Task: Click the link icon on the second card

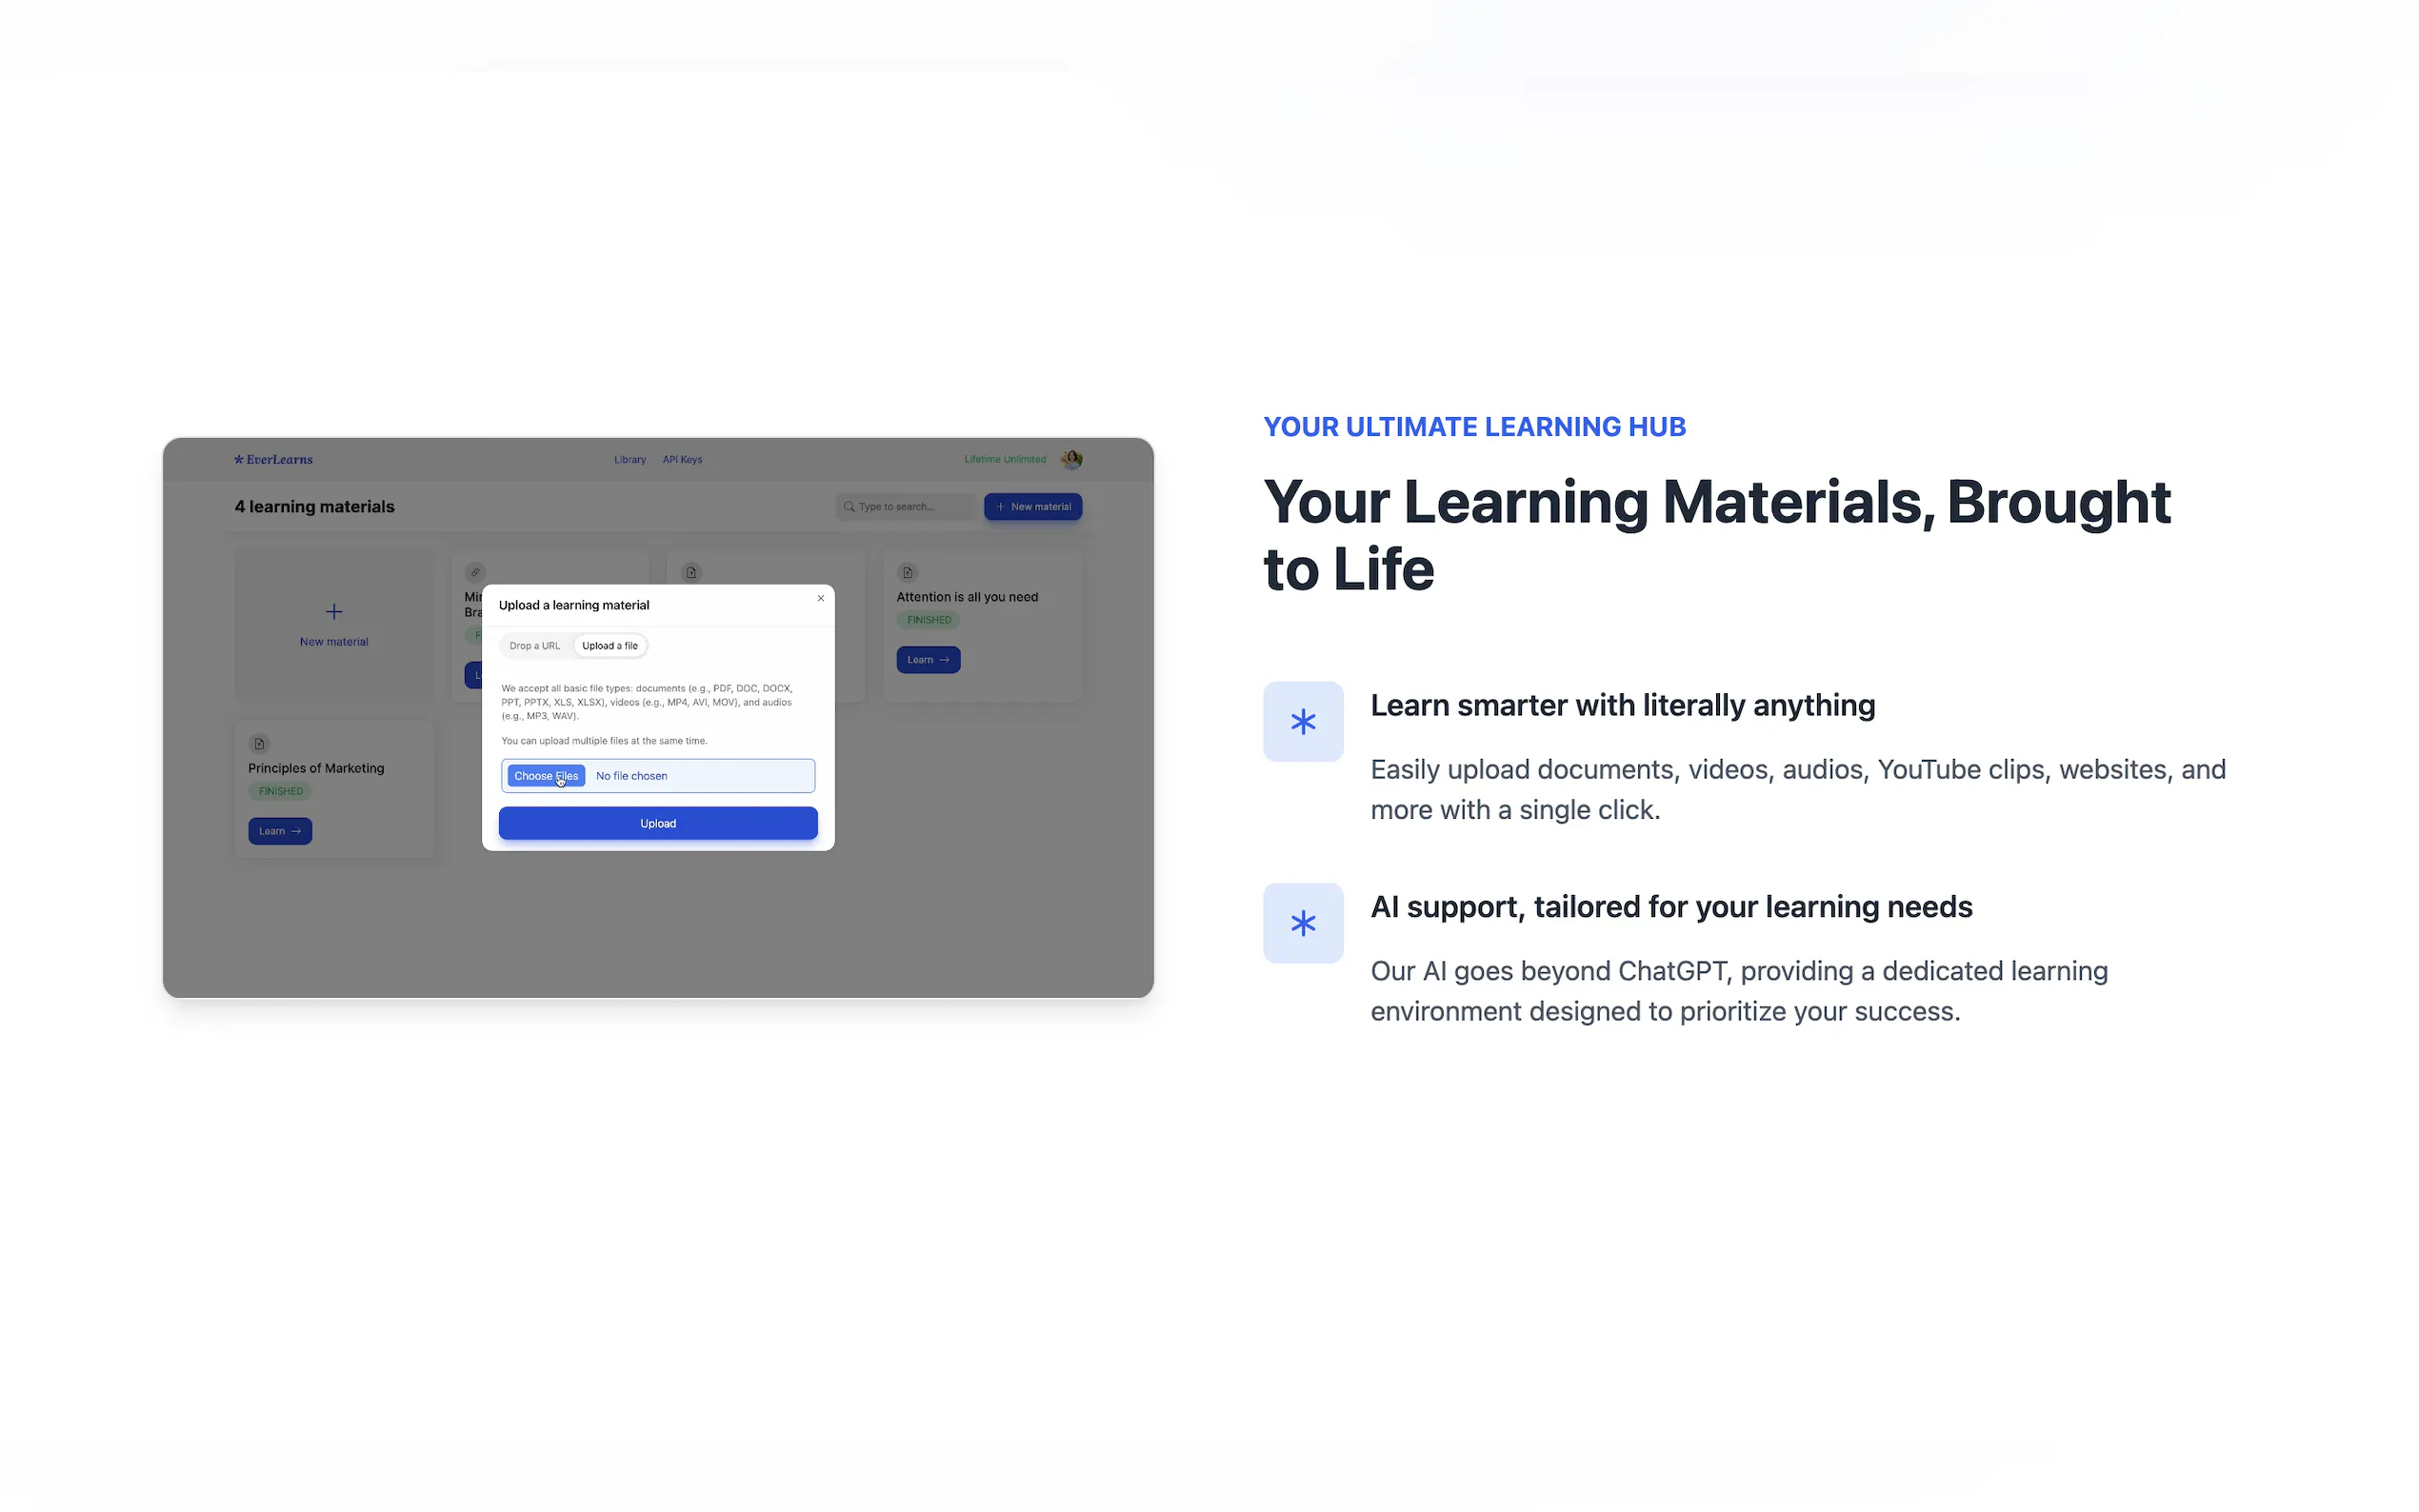Action: pyautogui.click(x=475, y=572)
